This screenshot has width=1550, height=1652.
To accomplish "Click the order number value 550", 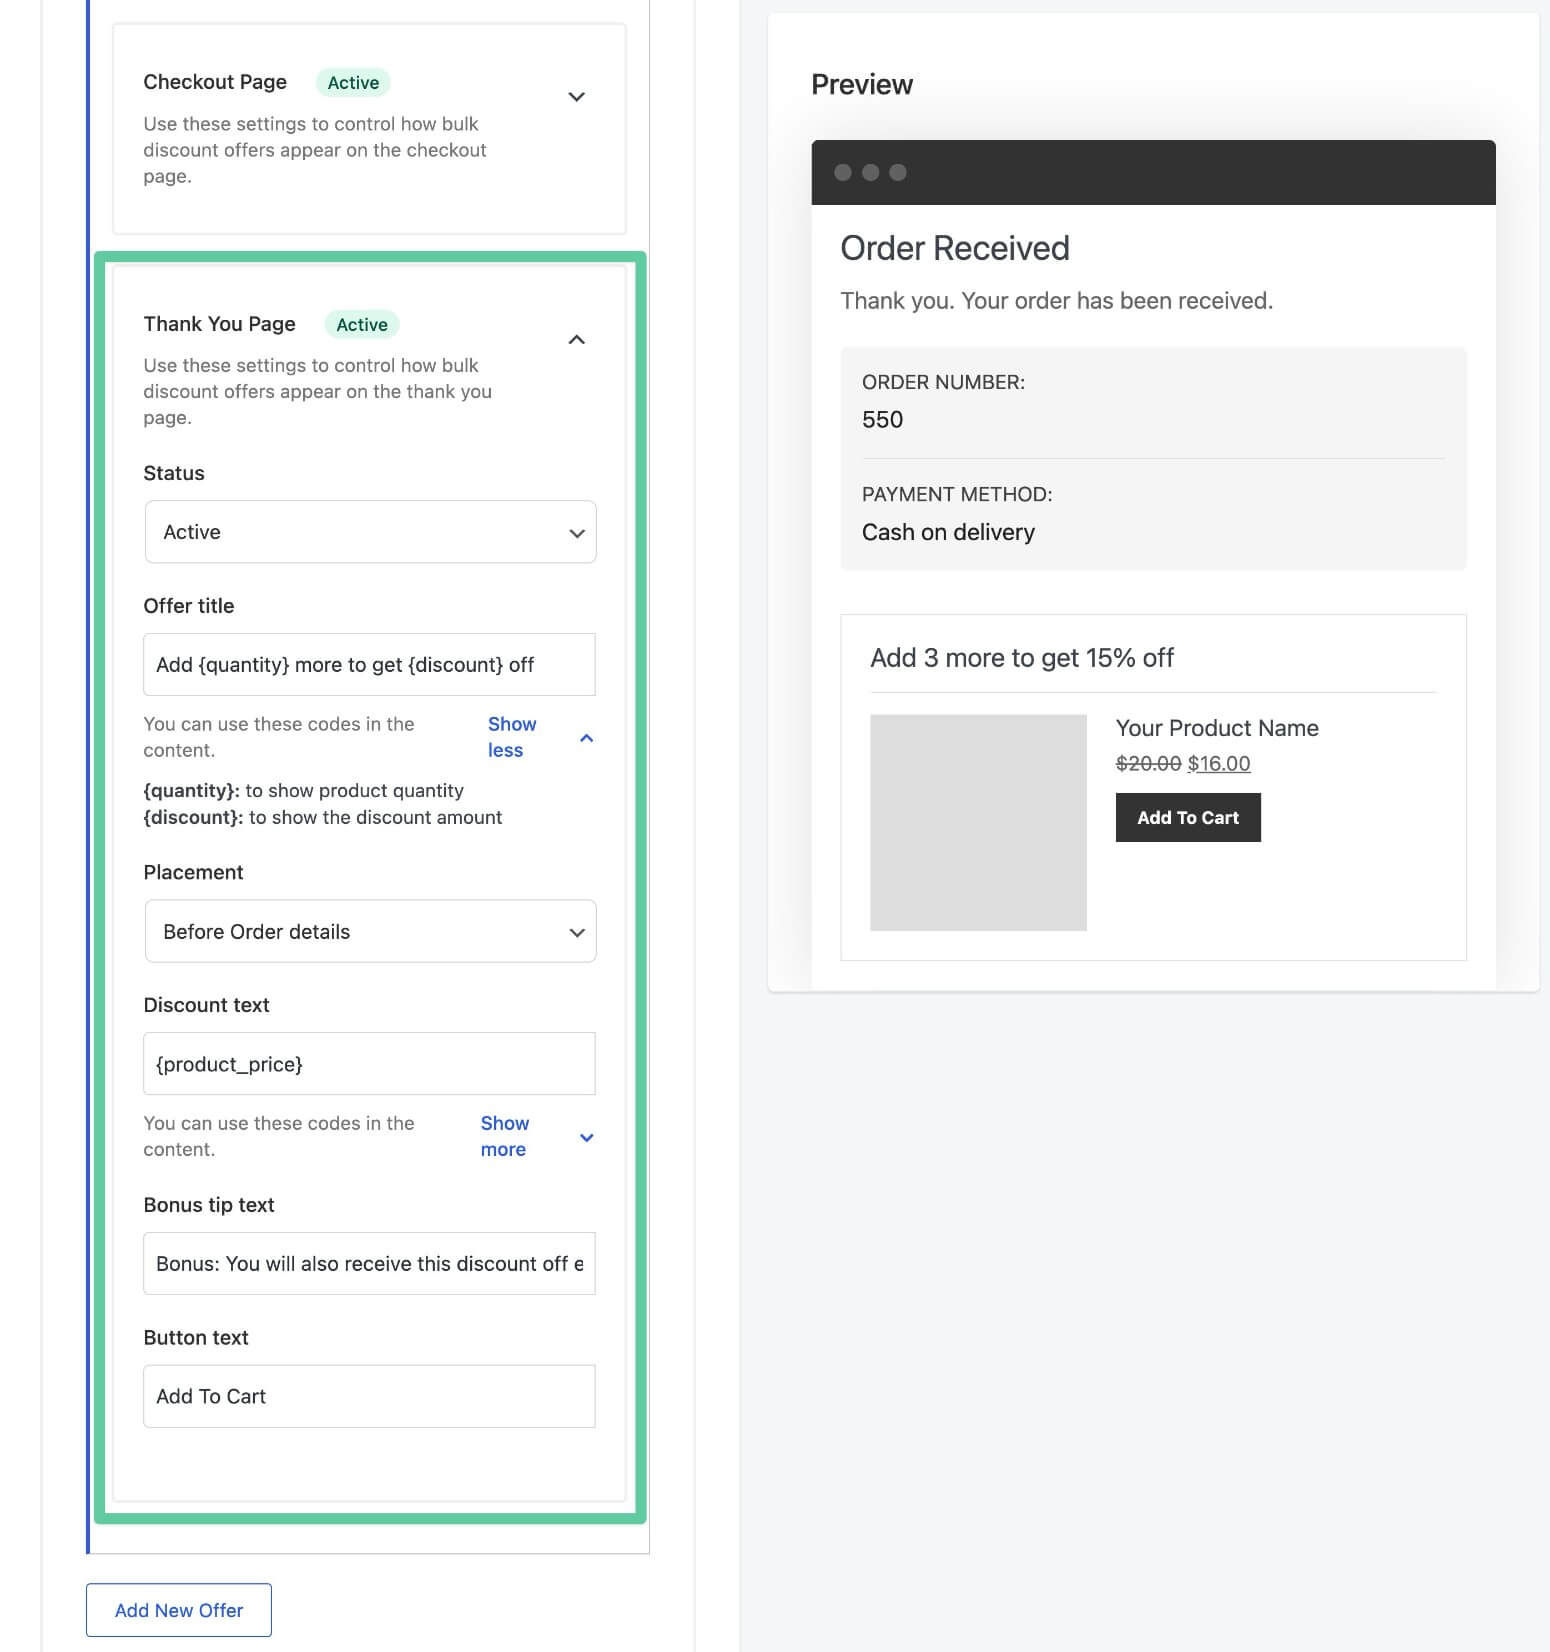I will (882, 420).
